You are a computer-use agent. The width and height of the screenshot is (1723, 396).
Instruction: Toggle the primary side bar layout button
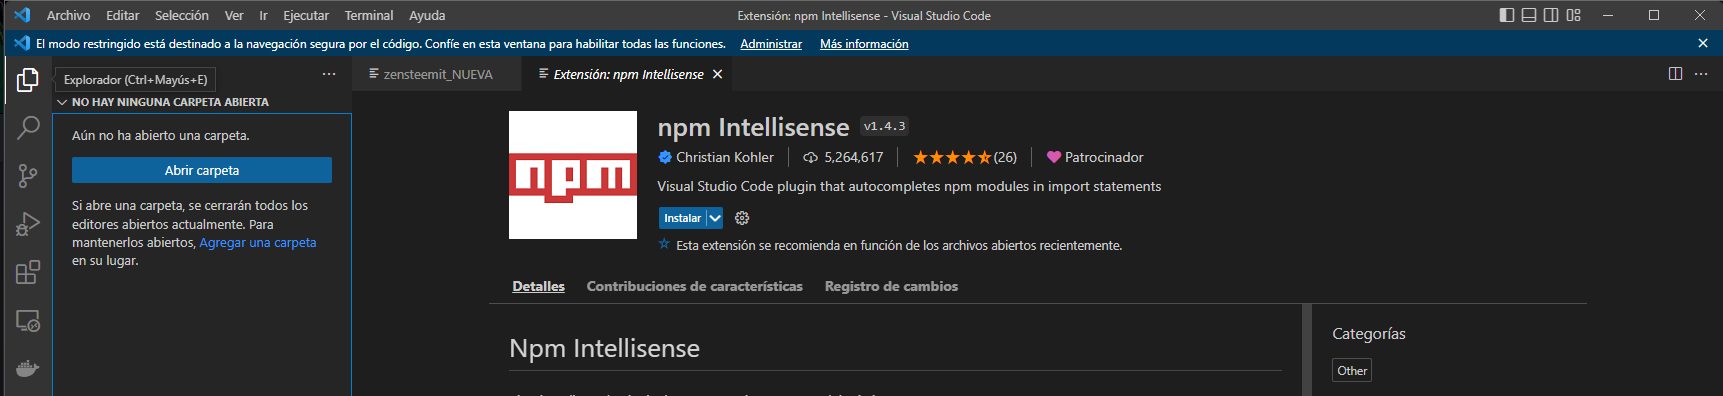(x=1507, y=15)
